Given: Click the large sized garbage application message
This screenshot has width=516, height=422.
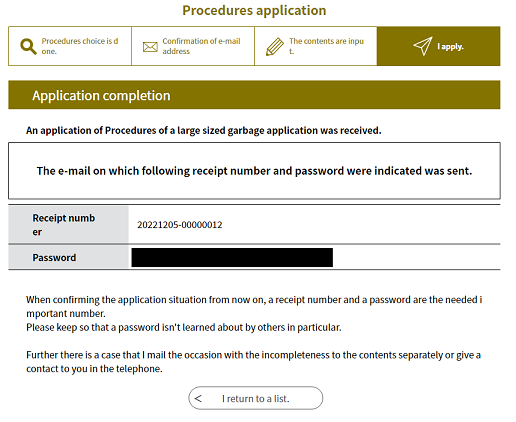Looking at the screenshot, I should (x=204, y=130).
